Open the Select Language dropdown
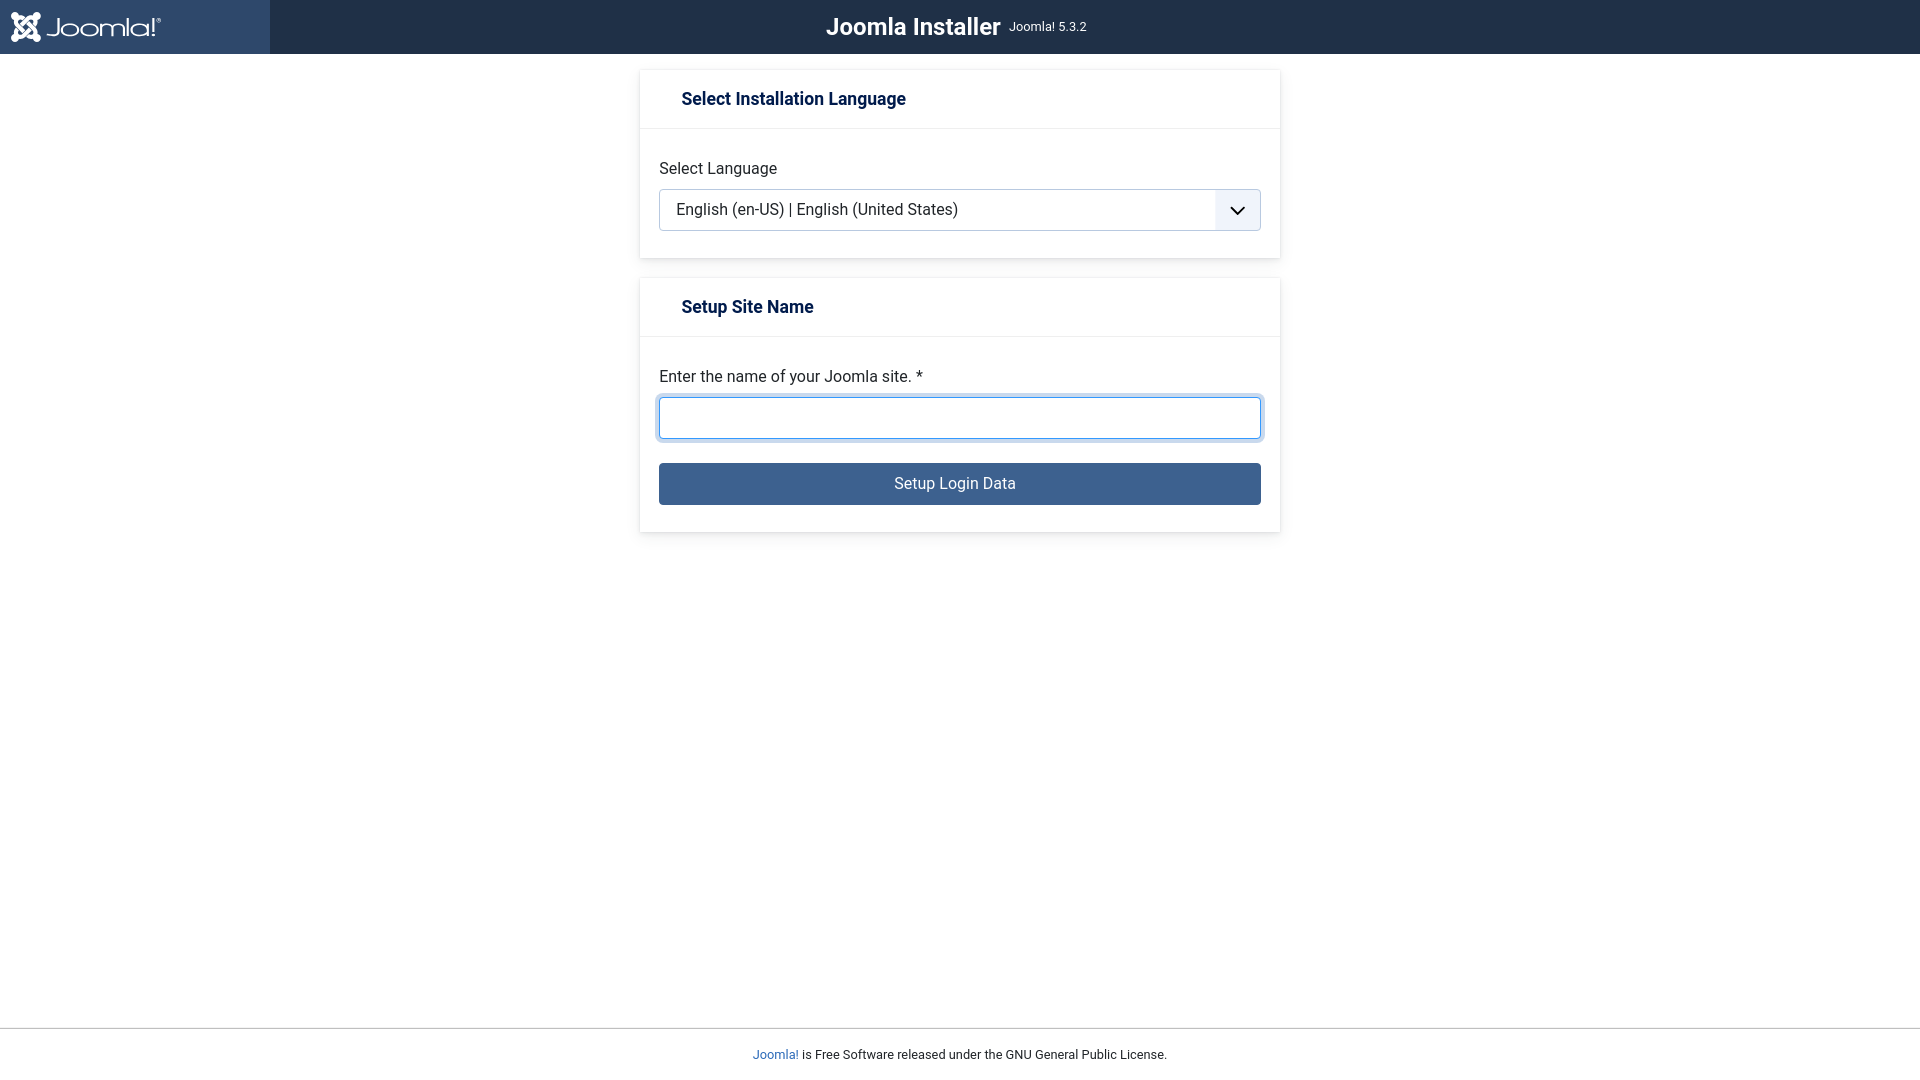 959,210
